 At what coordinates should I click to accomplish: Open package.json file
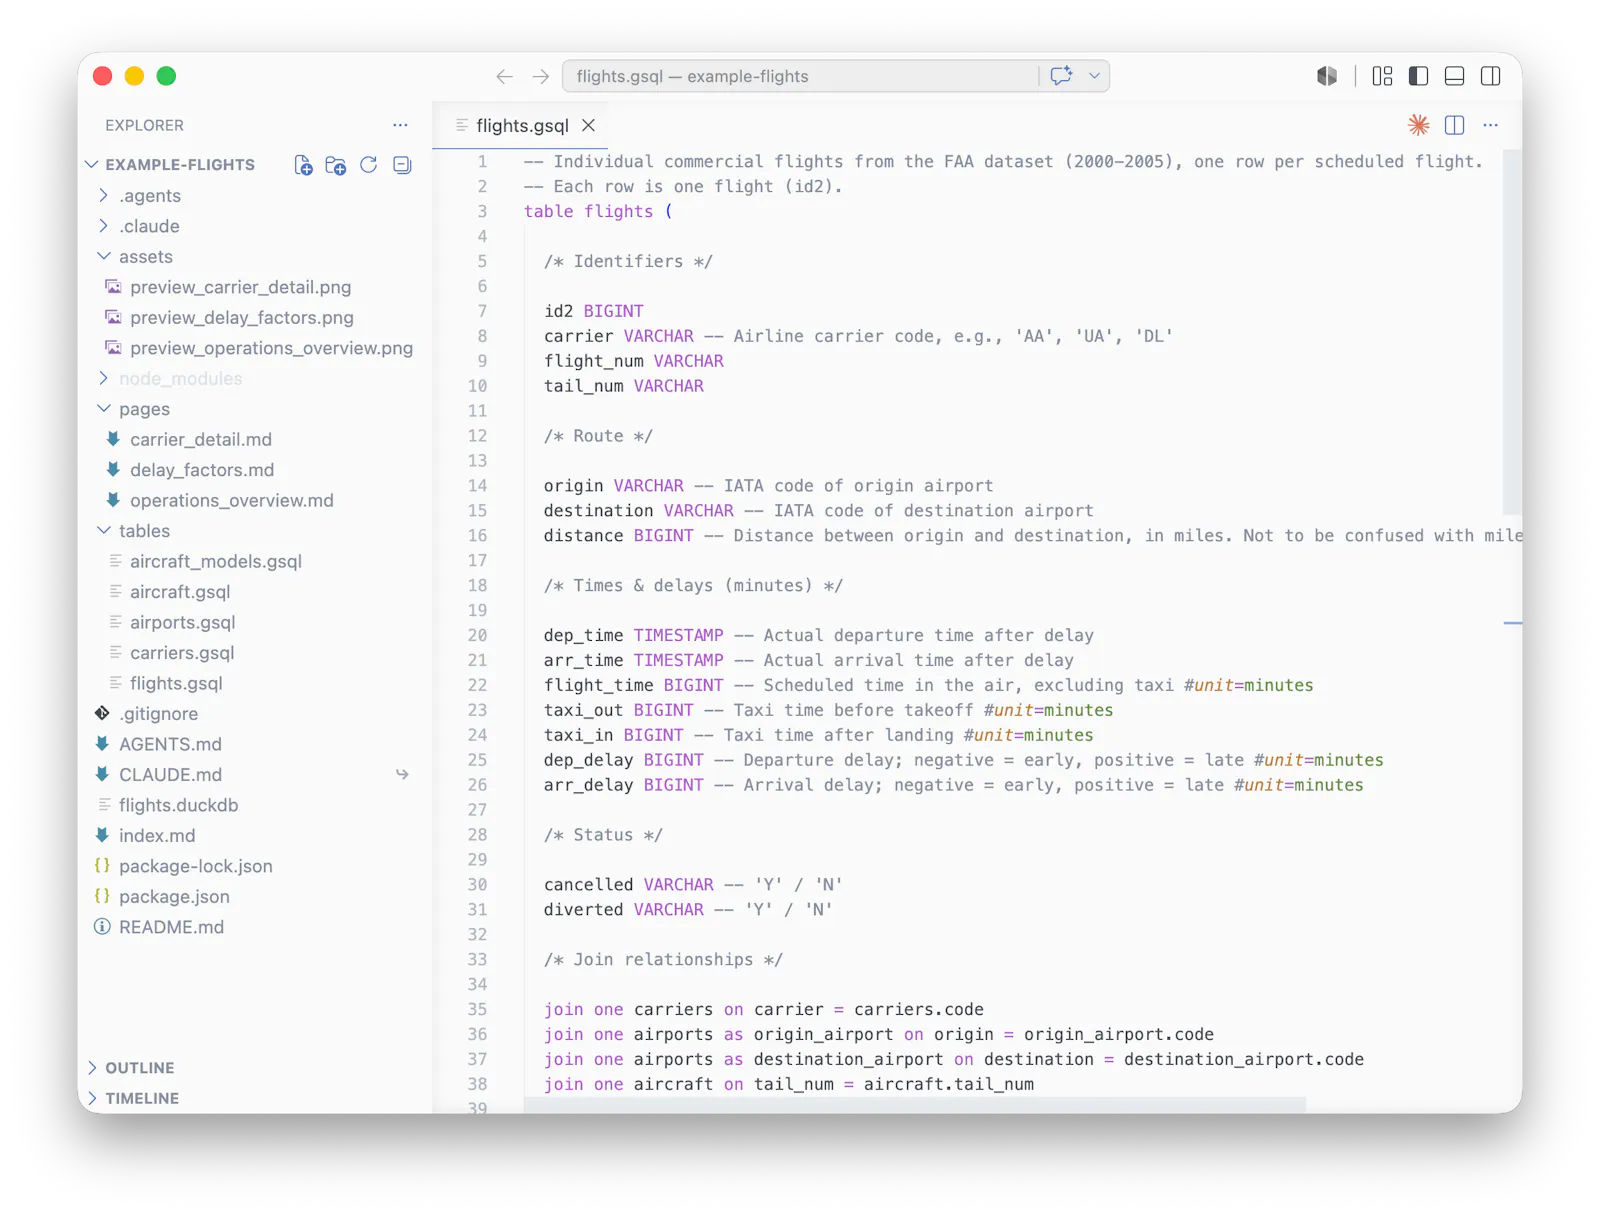pyautogui.click(x=174, y=897)
